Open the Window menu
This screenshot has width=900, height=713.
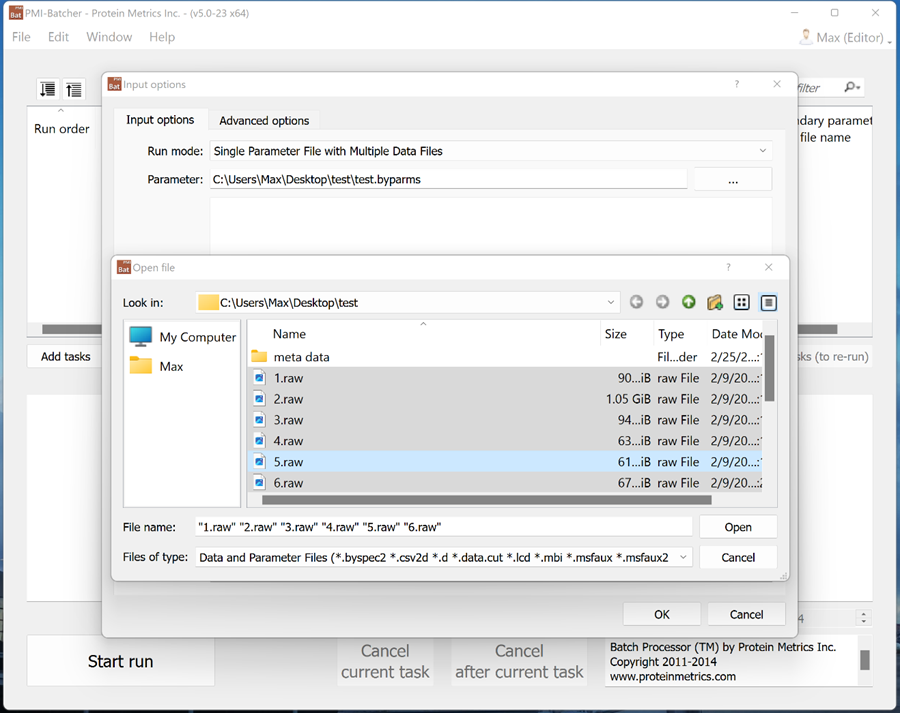coord(109,37)
